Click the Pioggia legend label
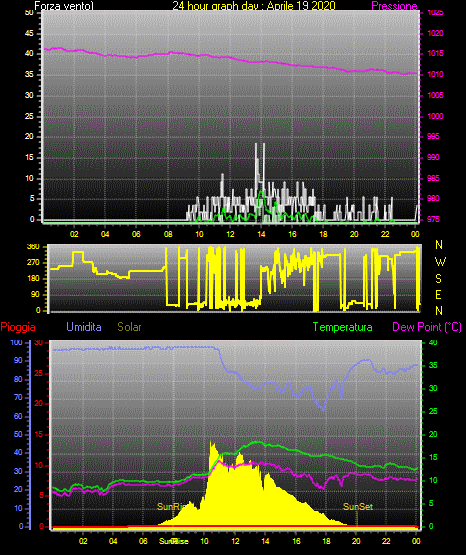 [x=18, y=327]
